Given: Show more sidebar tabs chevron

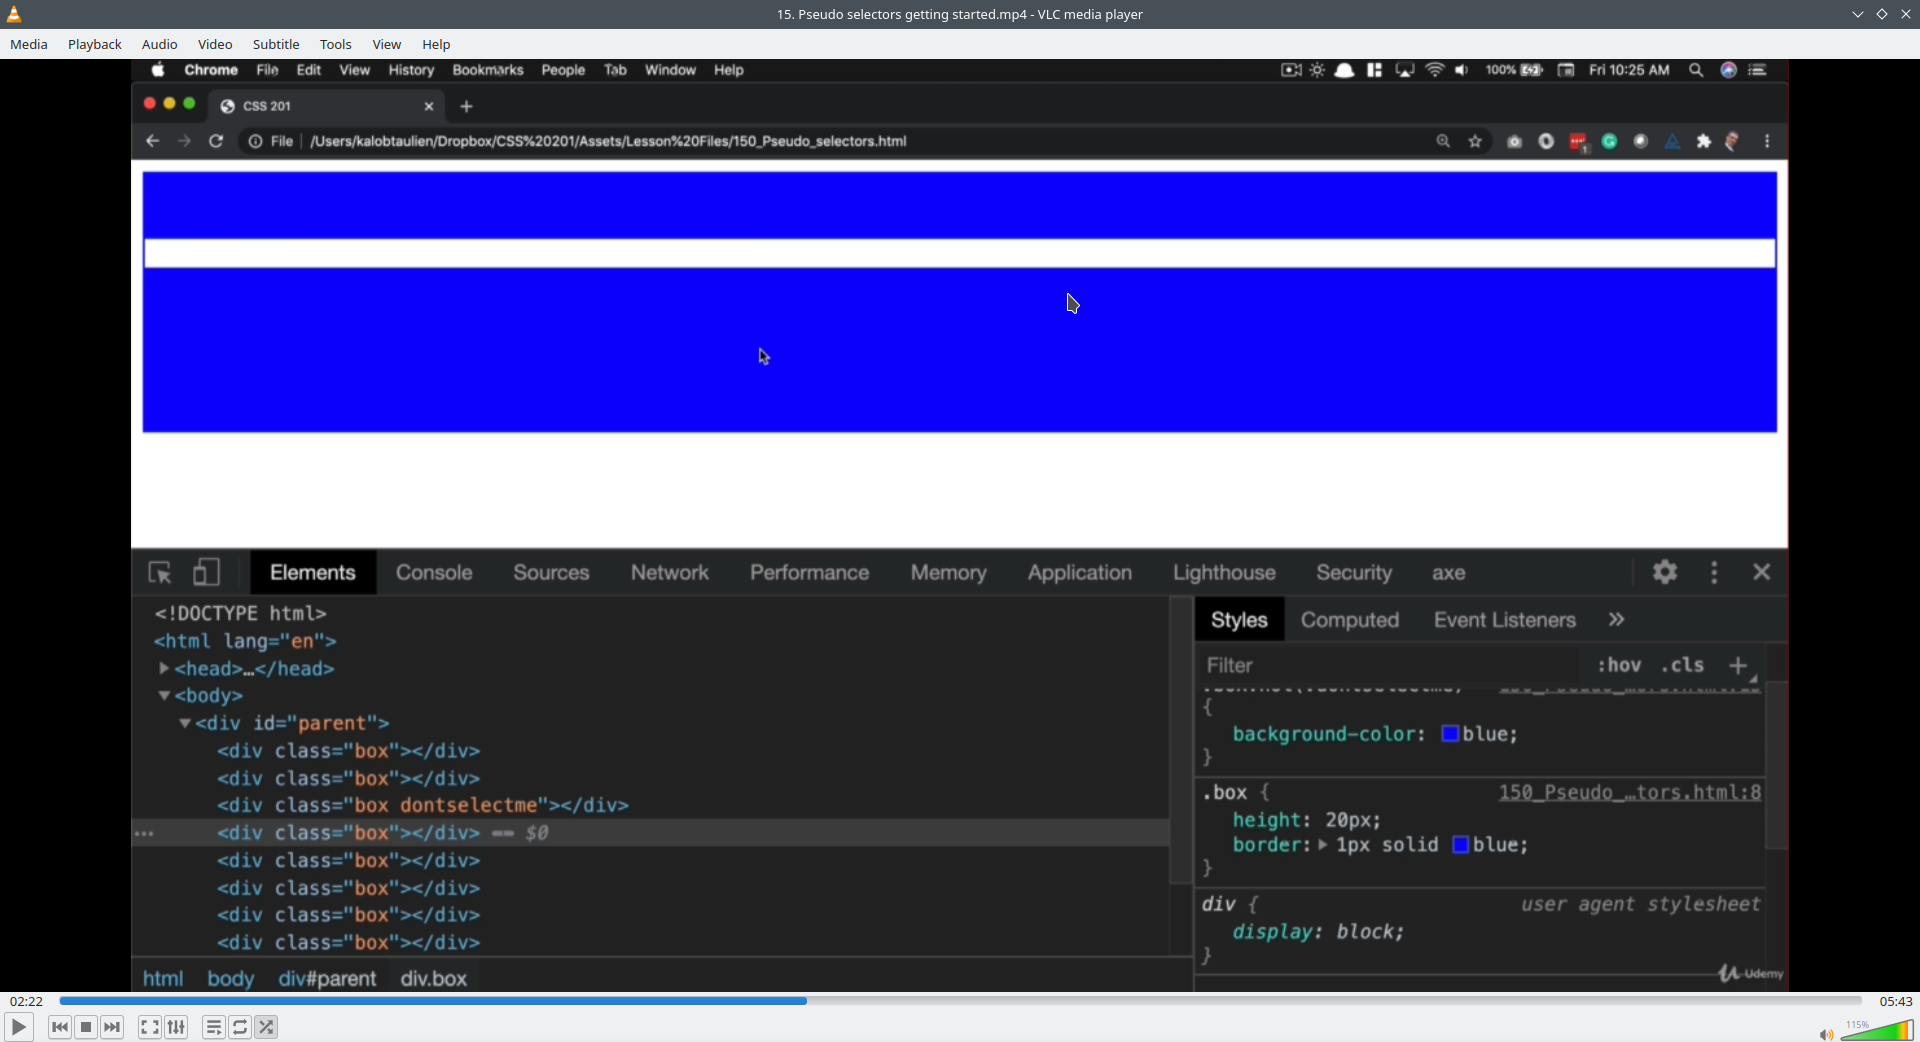Looking at the screenshot, I should tap(1617, 620).
